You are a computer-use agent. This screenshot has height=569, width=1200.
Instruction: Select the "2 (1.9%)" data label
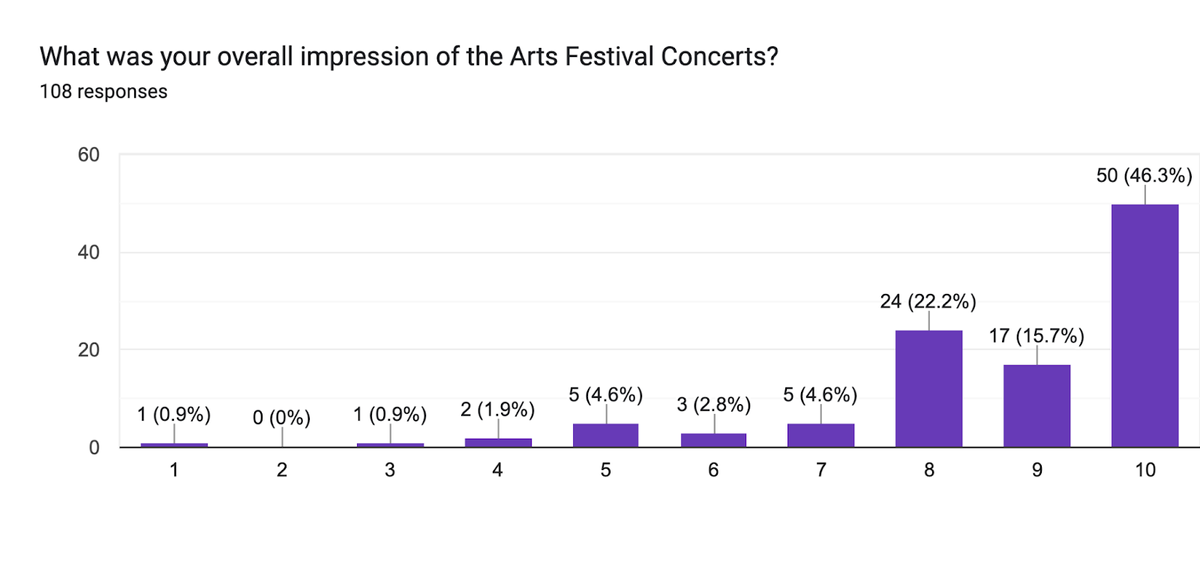pyautogui.click(x=497, y=409)
